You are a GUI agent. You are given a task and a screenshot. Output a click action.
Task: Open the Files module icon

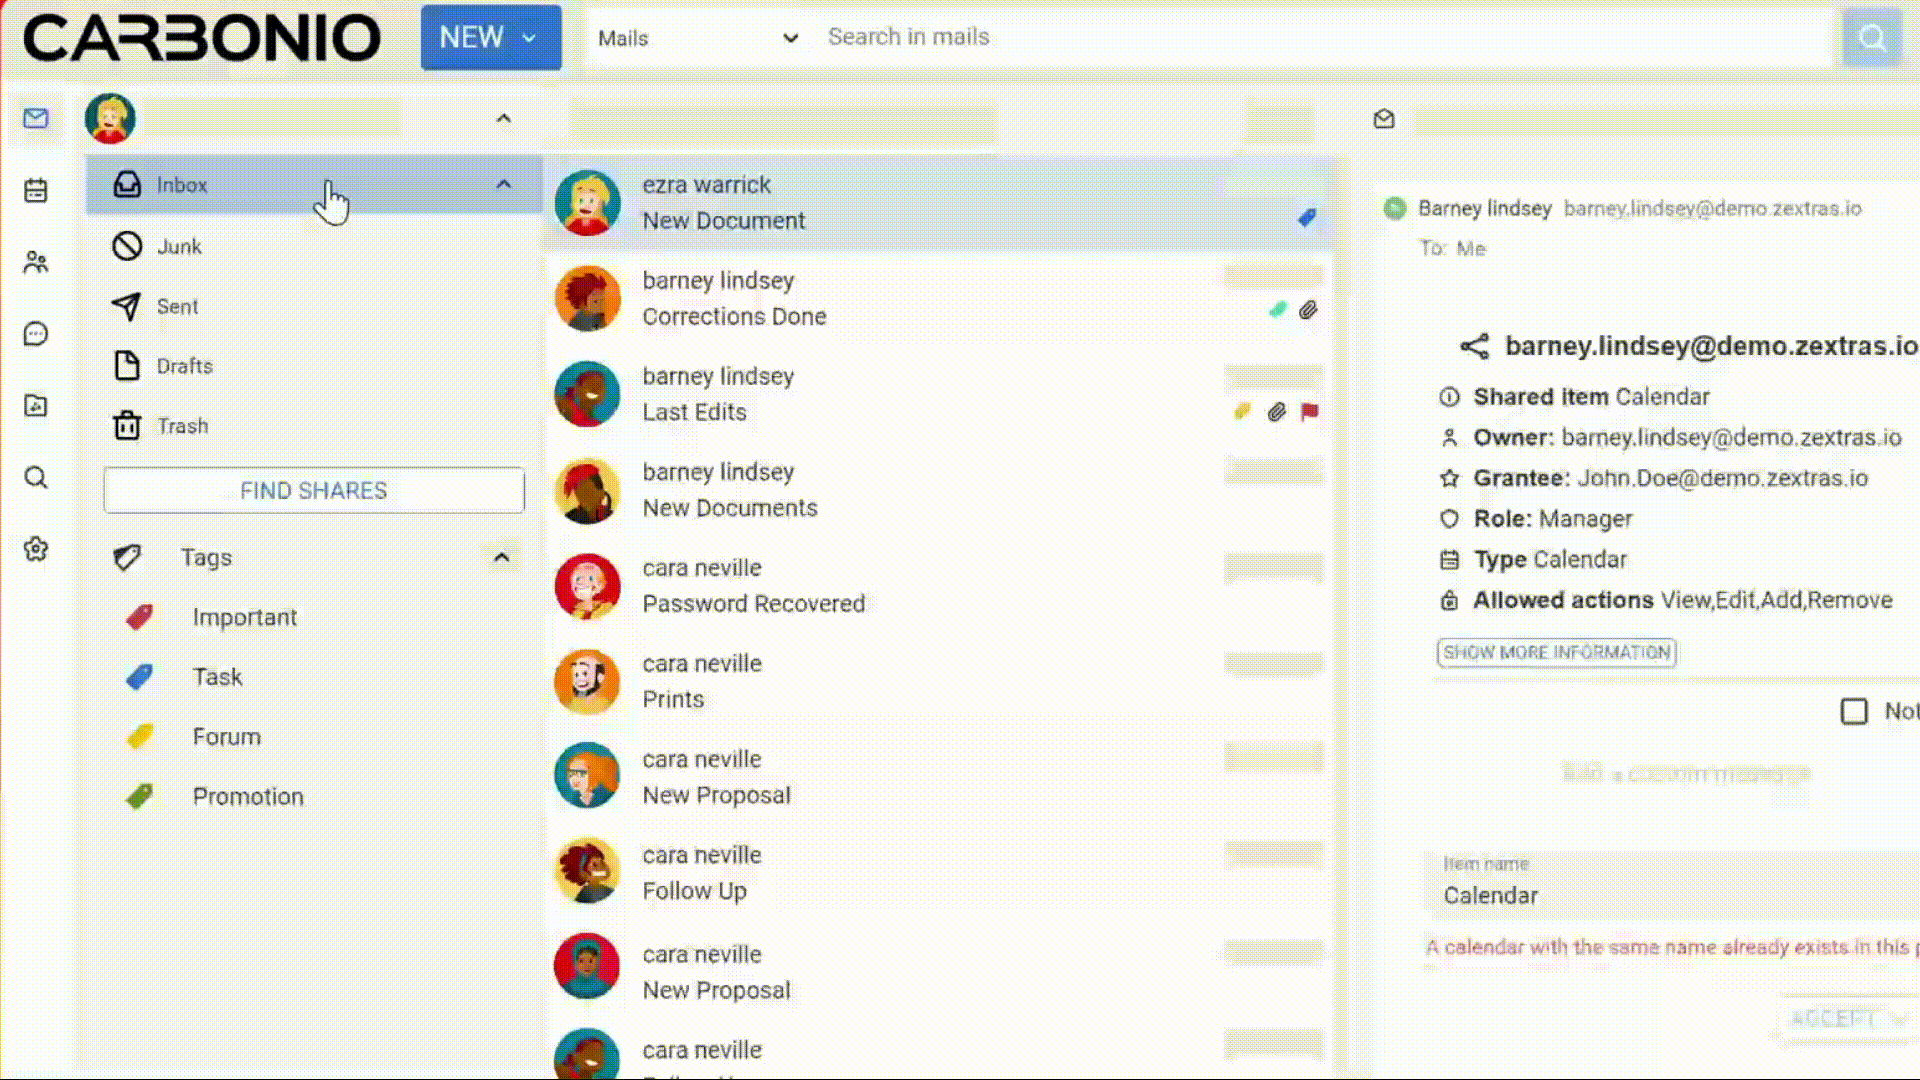pos(36,406)
